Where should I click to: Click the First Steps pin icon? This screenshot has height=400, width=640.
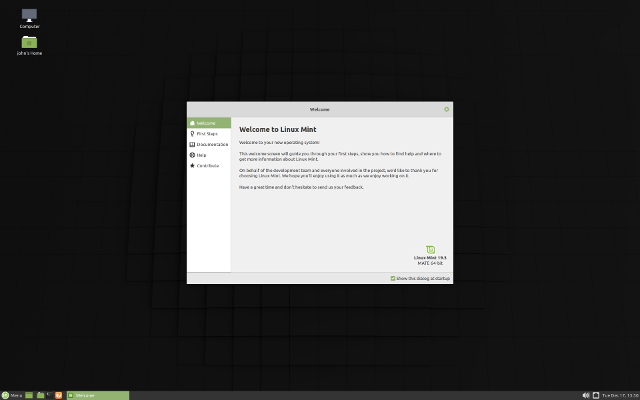pos(192,133)
